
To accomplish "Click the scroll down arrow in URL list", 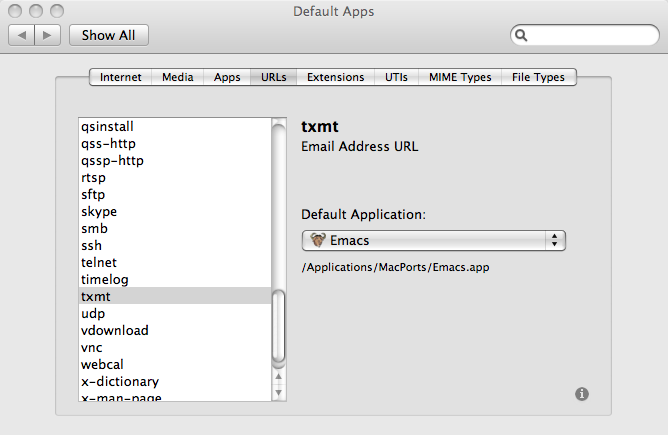I will click(279, 391).
